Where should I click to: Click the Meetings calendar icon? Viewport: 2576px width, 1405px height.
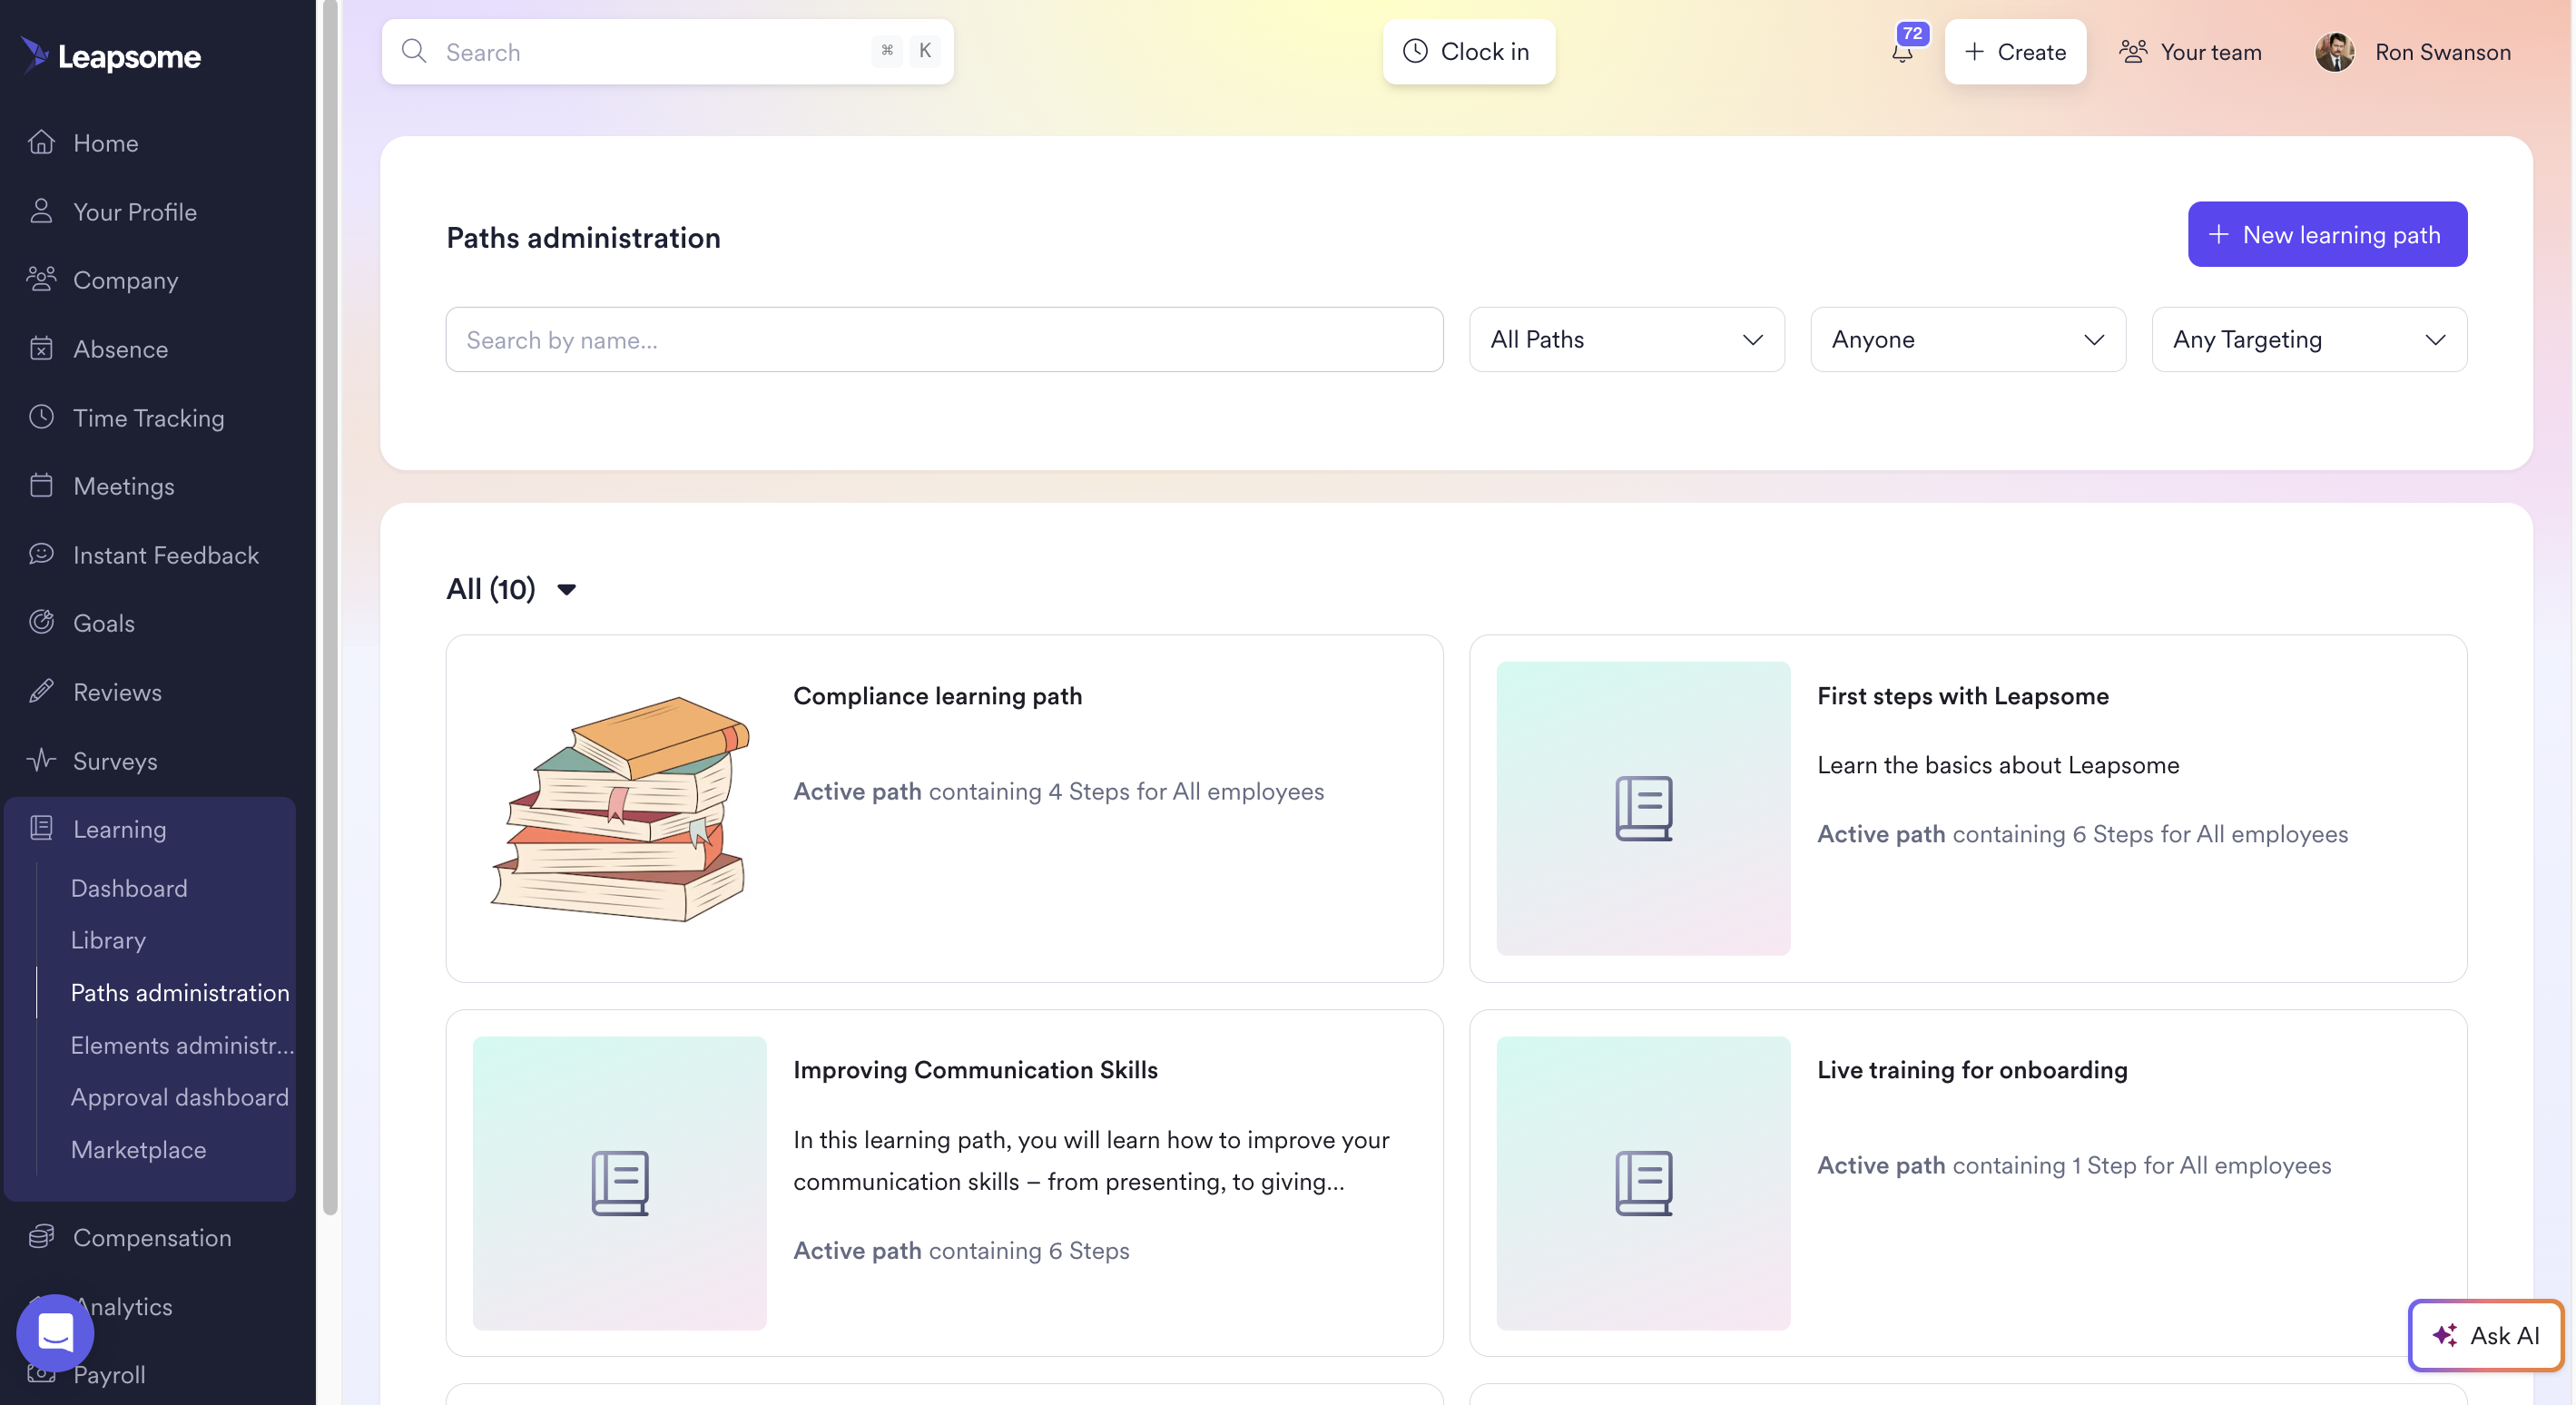pyautogui.click(x=41, y=485)
